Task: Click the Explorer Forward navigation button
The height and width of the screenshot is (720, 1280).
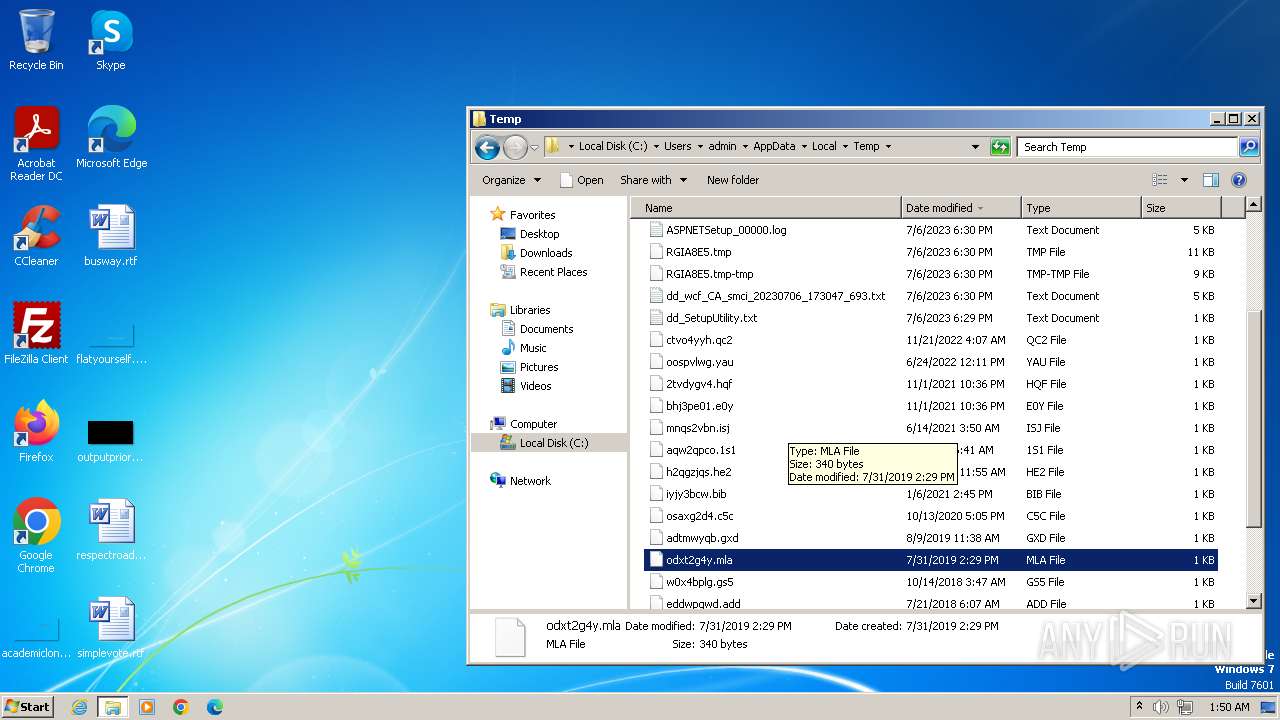Action: point(515,147)
